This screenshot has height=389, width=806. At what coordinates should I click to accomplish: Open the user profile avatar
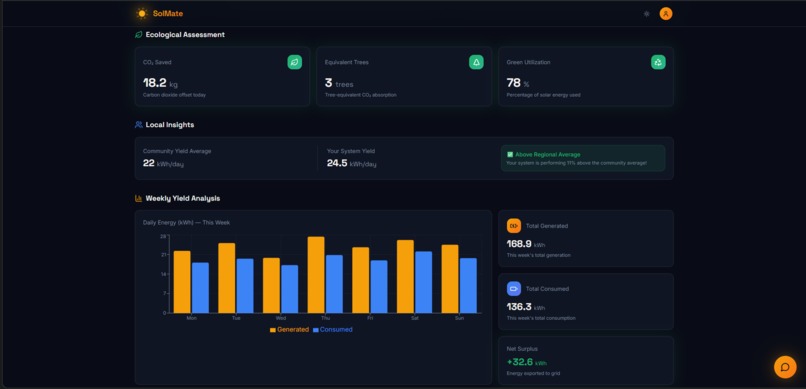pos(666,14)
